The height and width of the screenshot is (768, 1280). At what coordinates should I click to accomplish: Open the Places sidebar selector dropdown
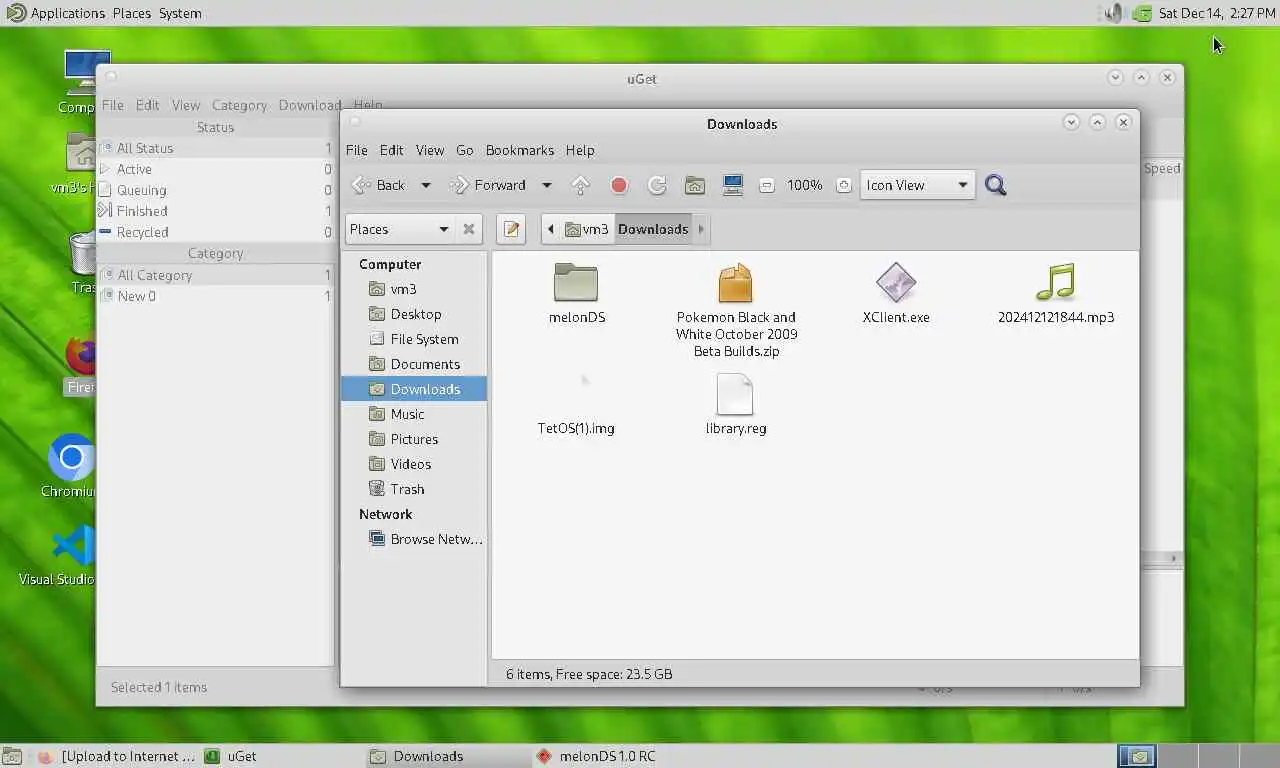pyautogui.click(x=399, y=229)
